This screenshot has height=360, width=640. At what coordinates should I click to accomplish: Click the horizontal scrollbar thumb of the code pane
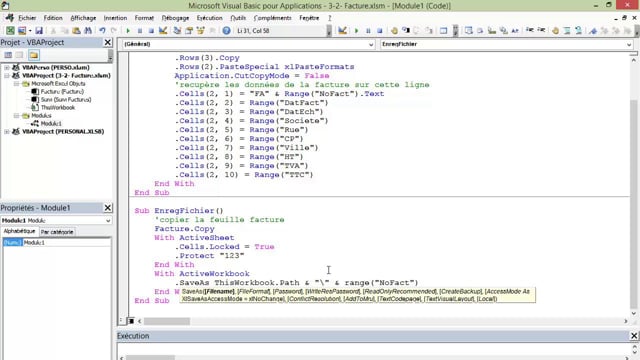167,321
